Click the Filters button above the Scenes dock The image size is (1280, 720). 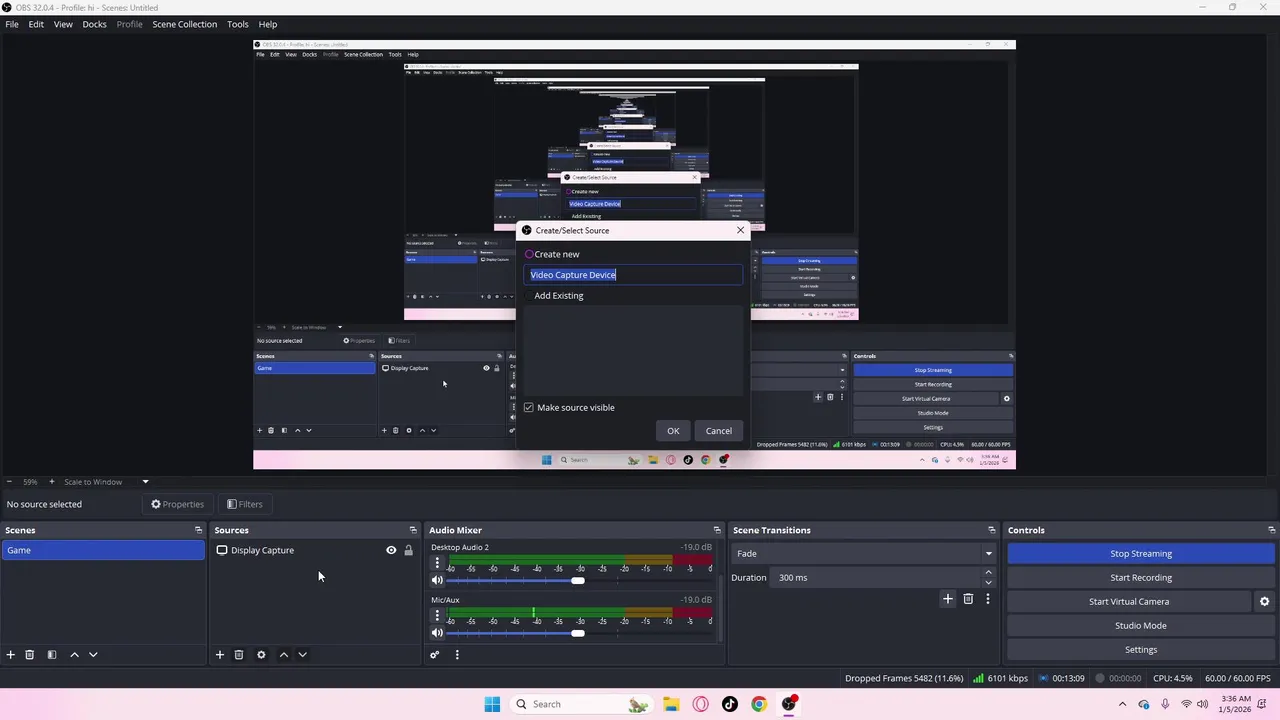point(244,504)
